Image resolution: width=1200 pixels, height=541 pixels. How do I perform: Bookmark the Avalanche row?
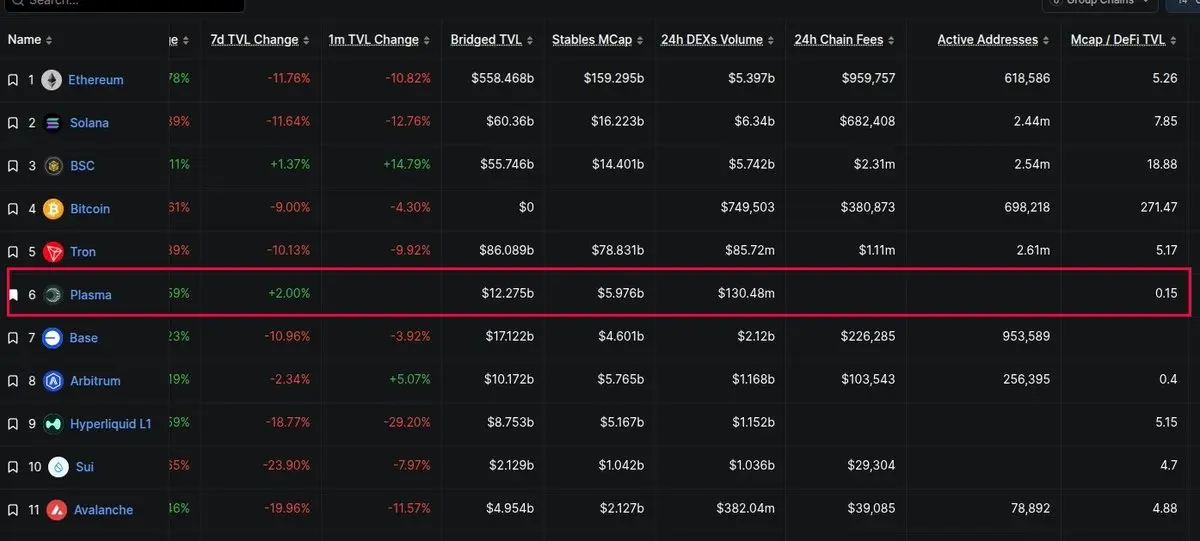tap(13, 510)
